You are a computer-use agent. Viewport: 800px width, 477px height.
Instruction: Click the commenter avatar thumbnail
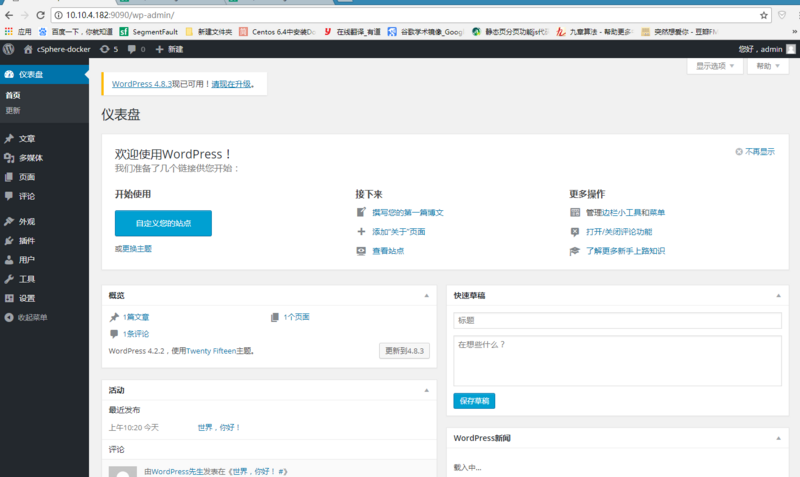pos(123,471)
